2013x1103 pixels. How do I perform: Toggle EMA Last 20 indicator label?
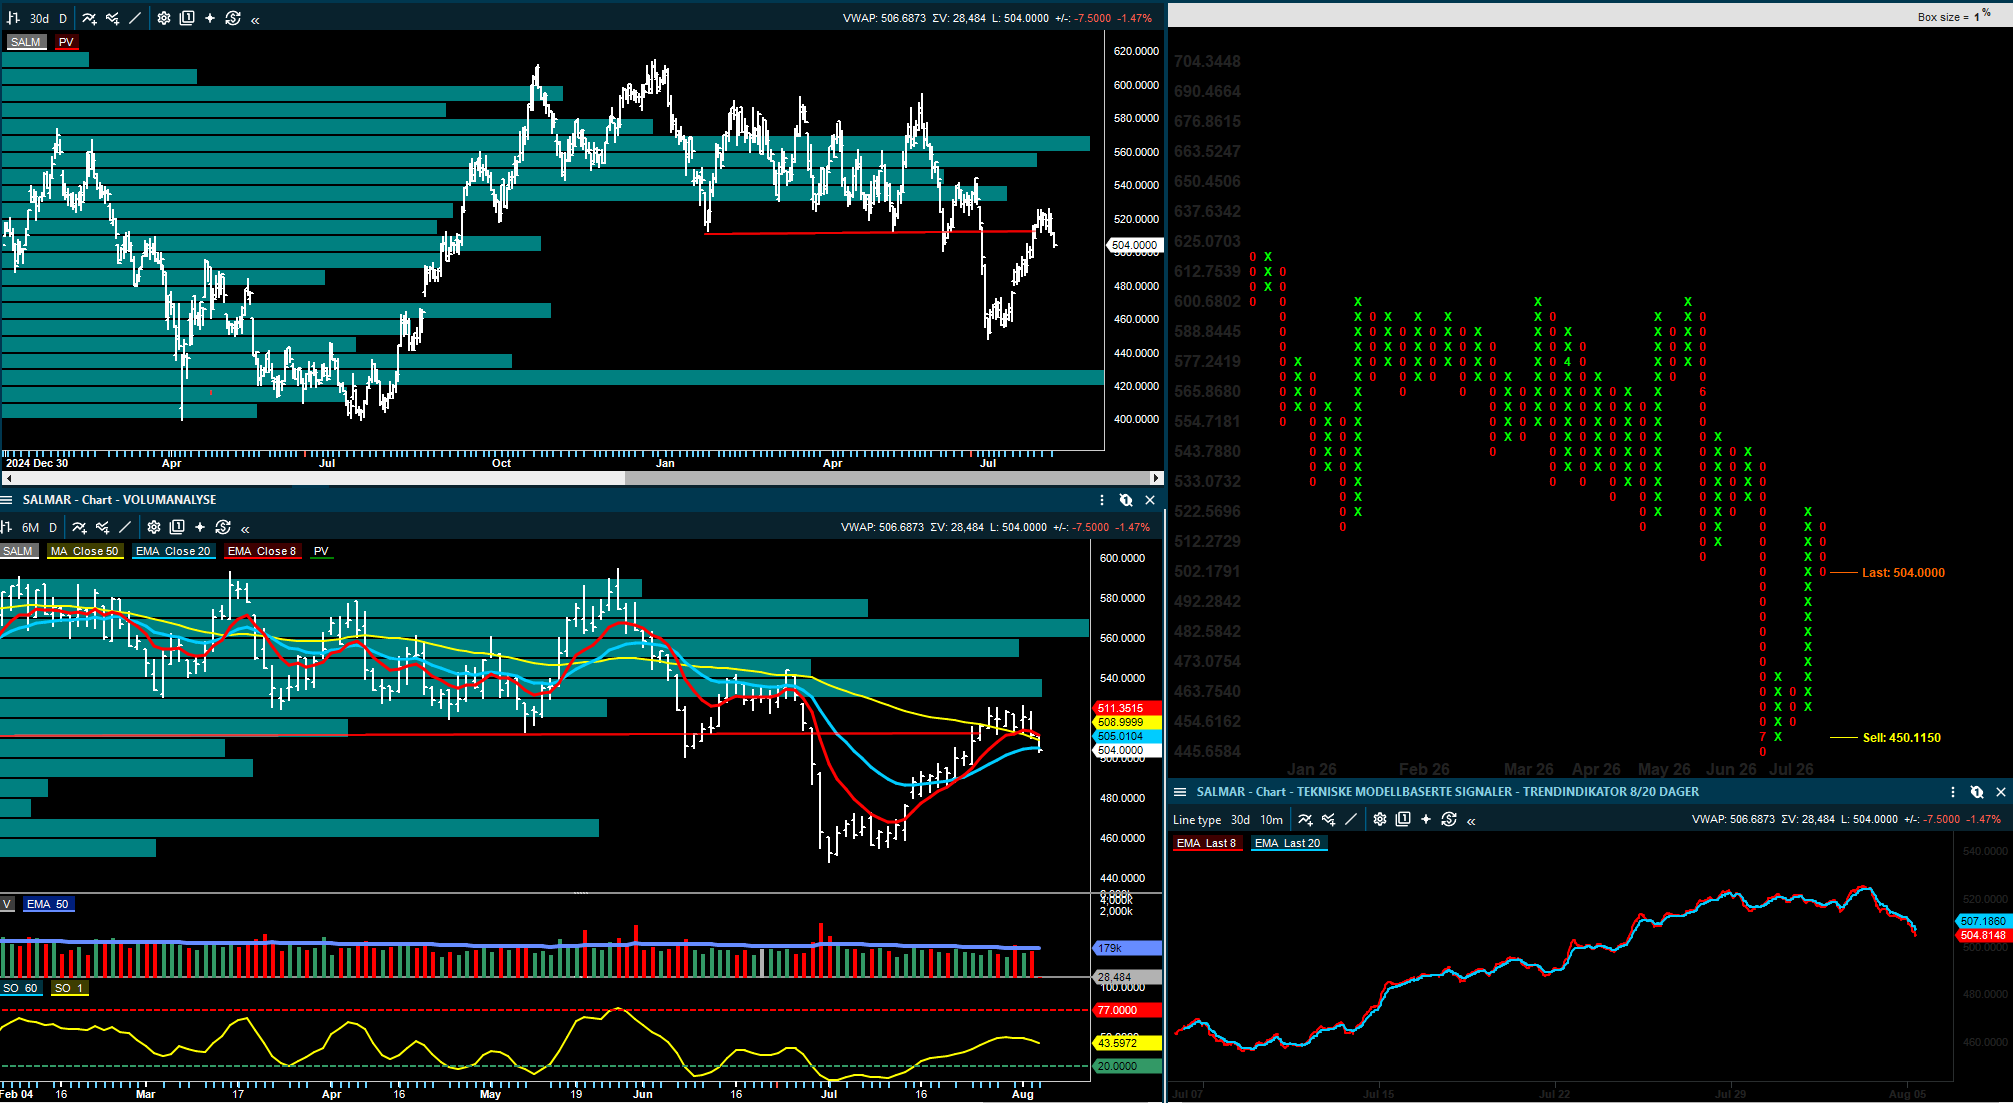click(x=1288, y=843)
